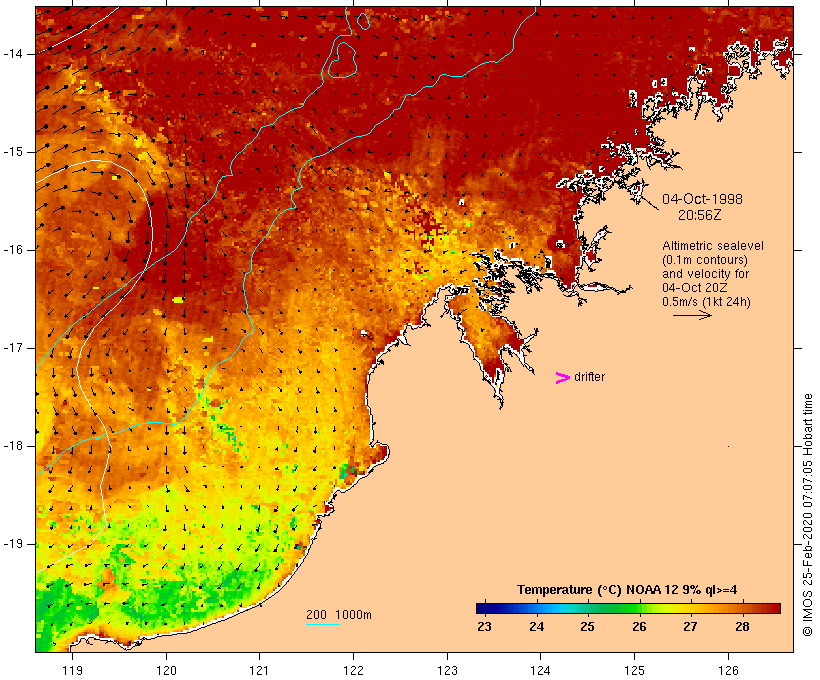820x680 pixels.
Task: Click the date text '04-Oct-1998'
Action: click(702, 199)
